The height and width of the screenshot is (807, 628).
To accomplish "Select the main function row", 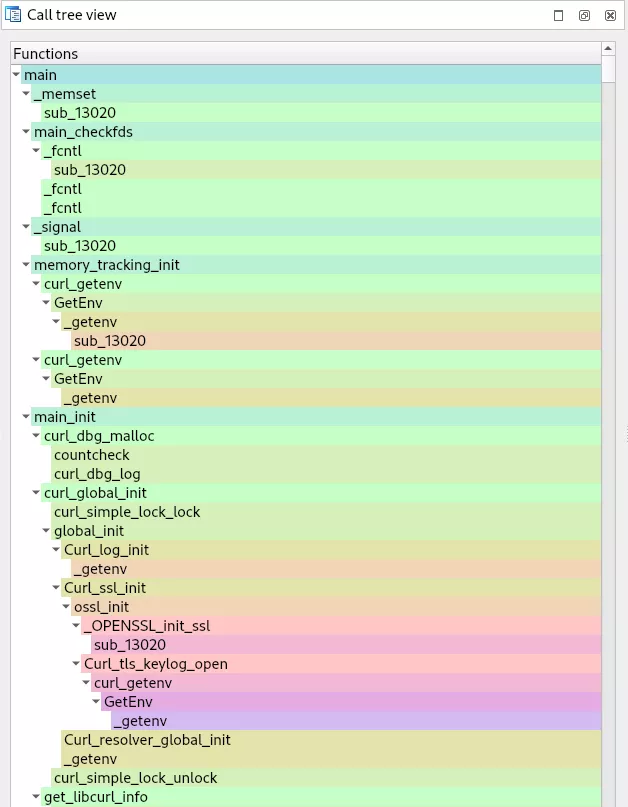I will [x=311, y=75].
